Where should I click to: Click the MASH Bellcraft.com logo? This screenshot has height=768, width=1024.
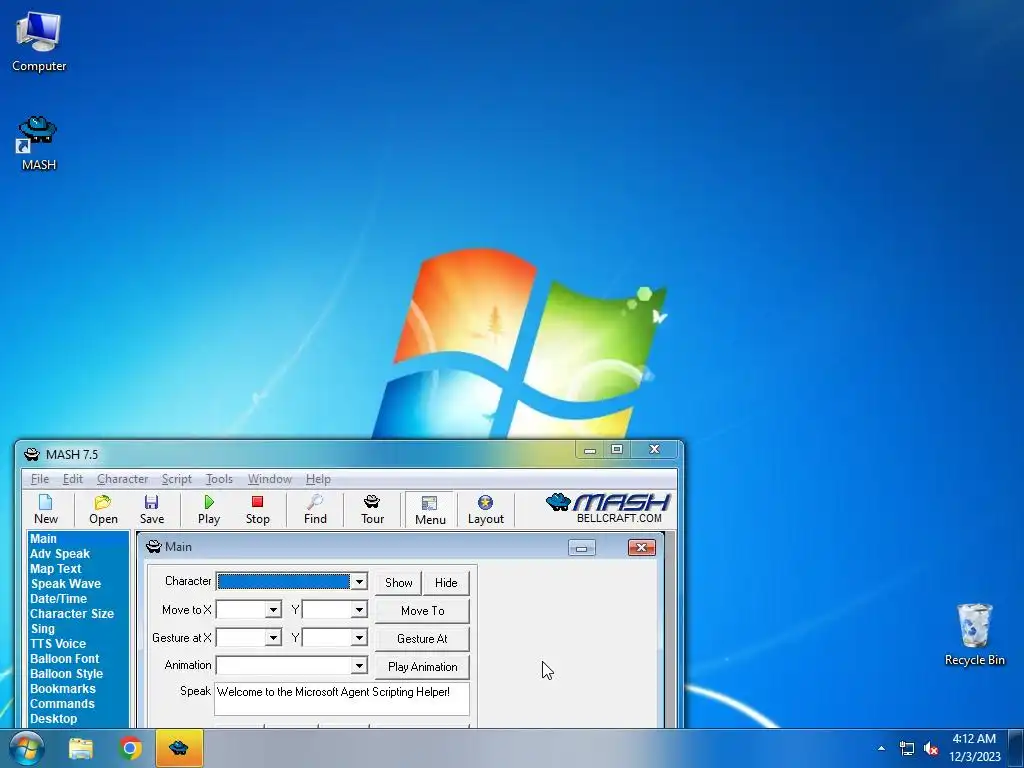608,509
